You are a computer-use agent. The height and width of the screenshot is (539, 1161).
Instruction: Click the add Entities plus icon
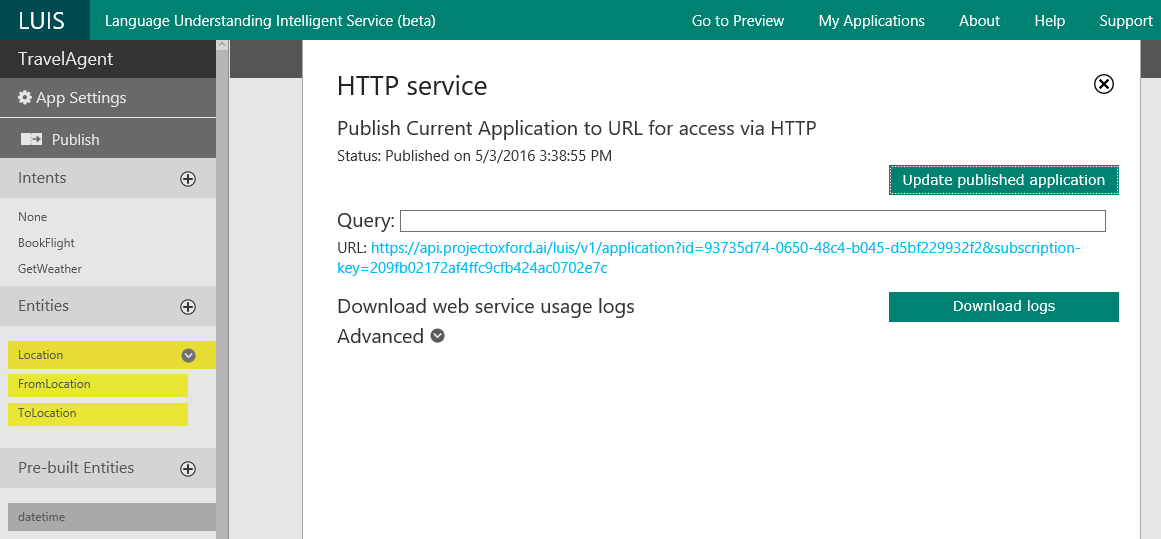click(x=187, y=307)
